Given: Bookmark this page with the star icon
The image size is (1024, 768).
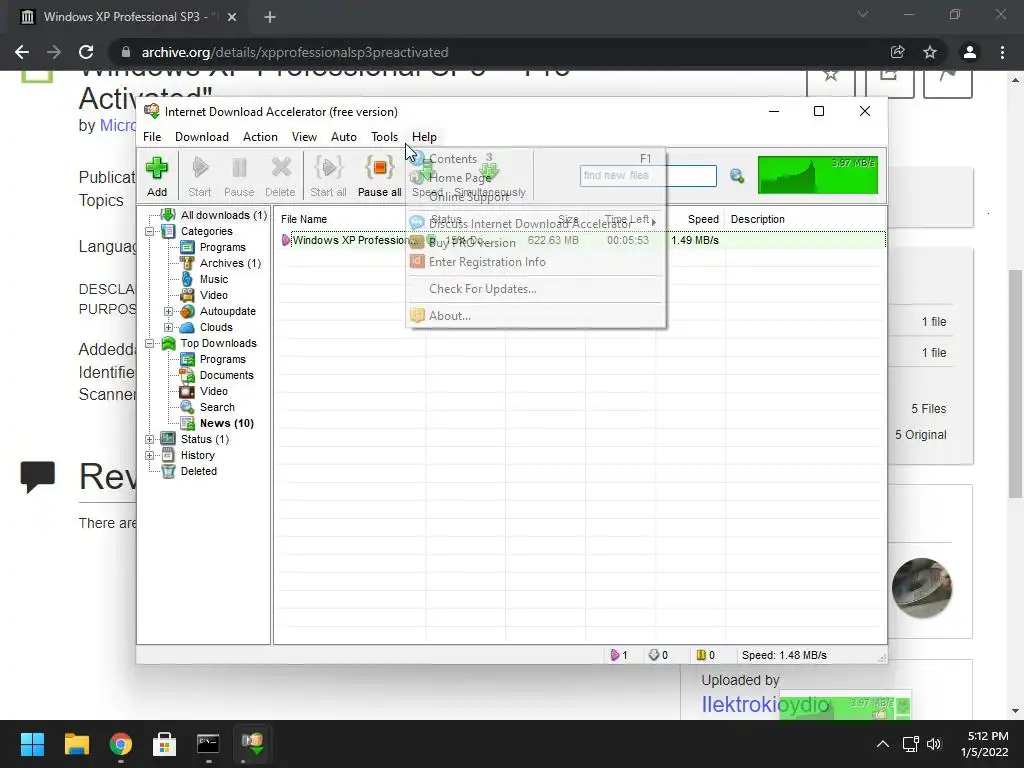Looking at the screenshot, I should tap(930, 52).
